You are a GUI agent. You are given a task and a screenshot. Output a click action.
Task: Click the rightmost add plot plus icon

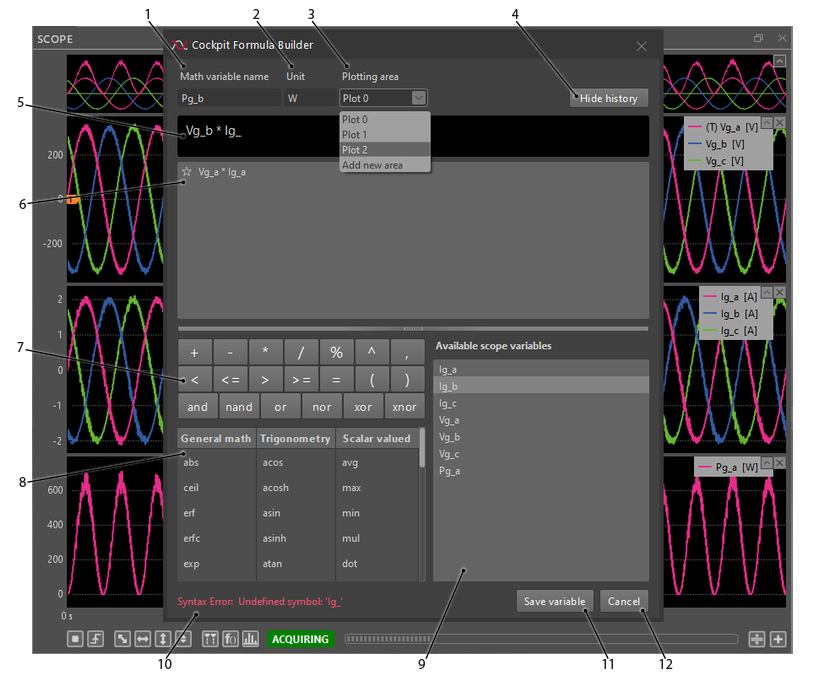tap(778, 639)
